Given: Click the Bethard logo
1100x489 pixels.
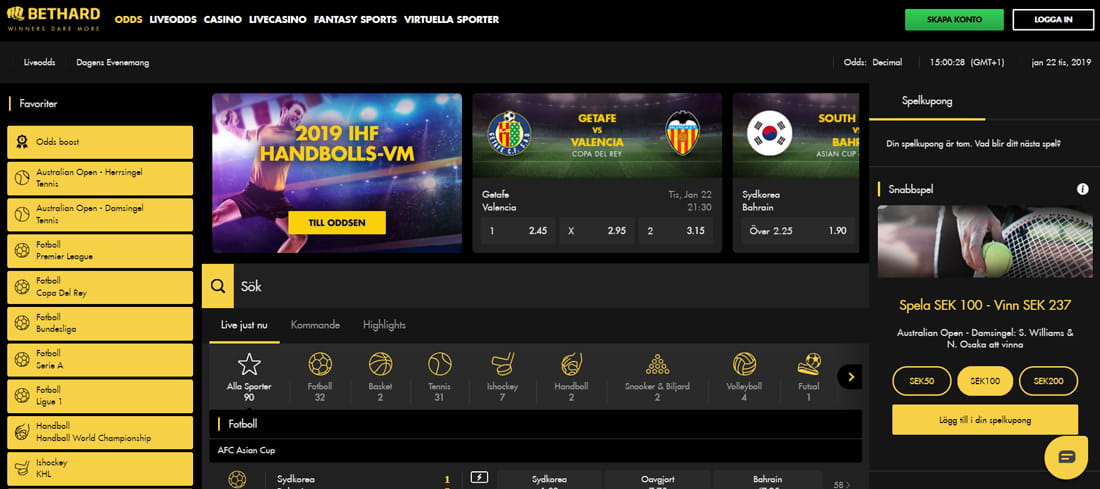Looking at the screenshot, I should point(53,19).
